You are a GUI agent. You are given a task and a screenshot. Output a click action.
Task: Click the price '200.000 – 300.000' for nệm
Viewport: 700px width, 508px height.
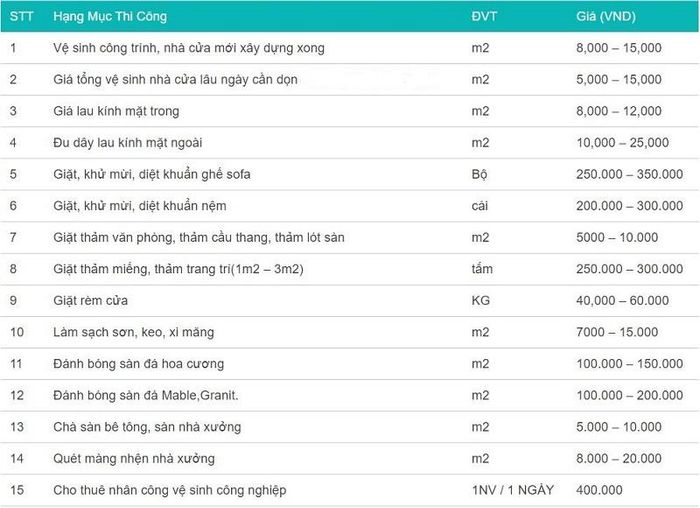point(629,206)
